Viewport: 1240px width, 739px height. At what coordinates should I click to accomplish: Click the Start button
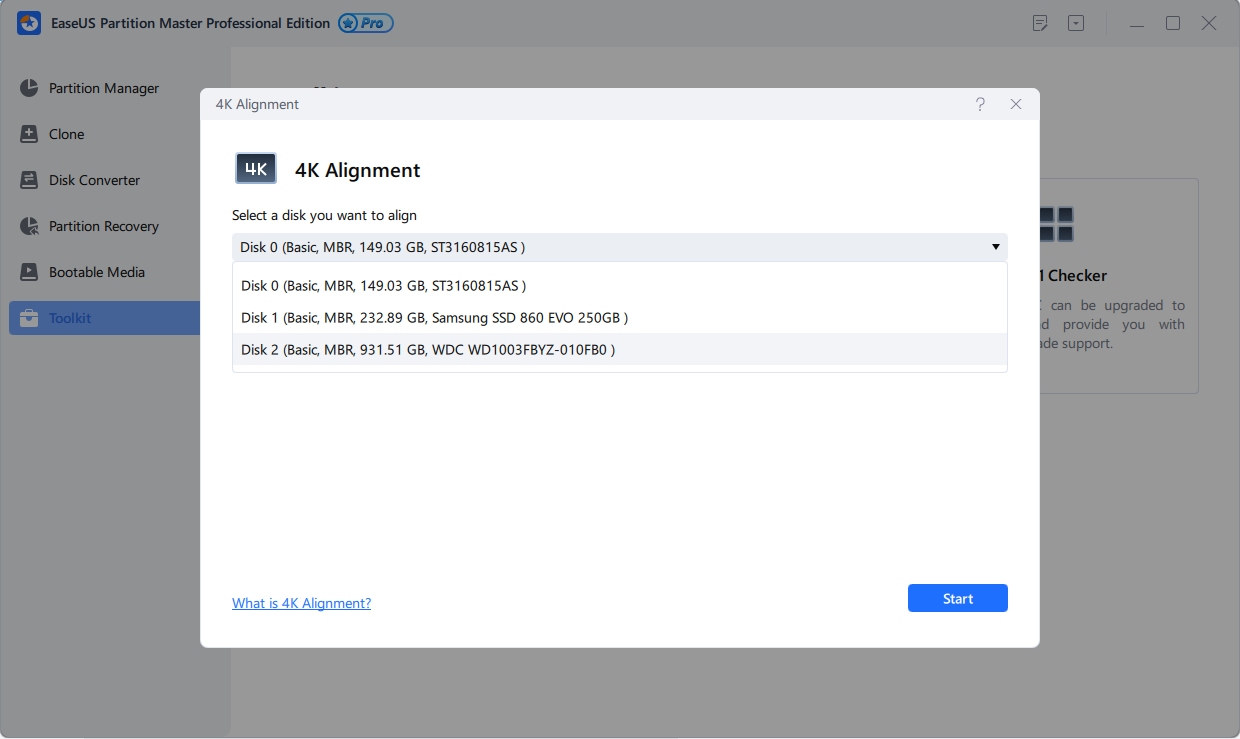pos(958,598)
